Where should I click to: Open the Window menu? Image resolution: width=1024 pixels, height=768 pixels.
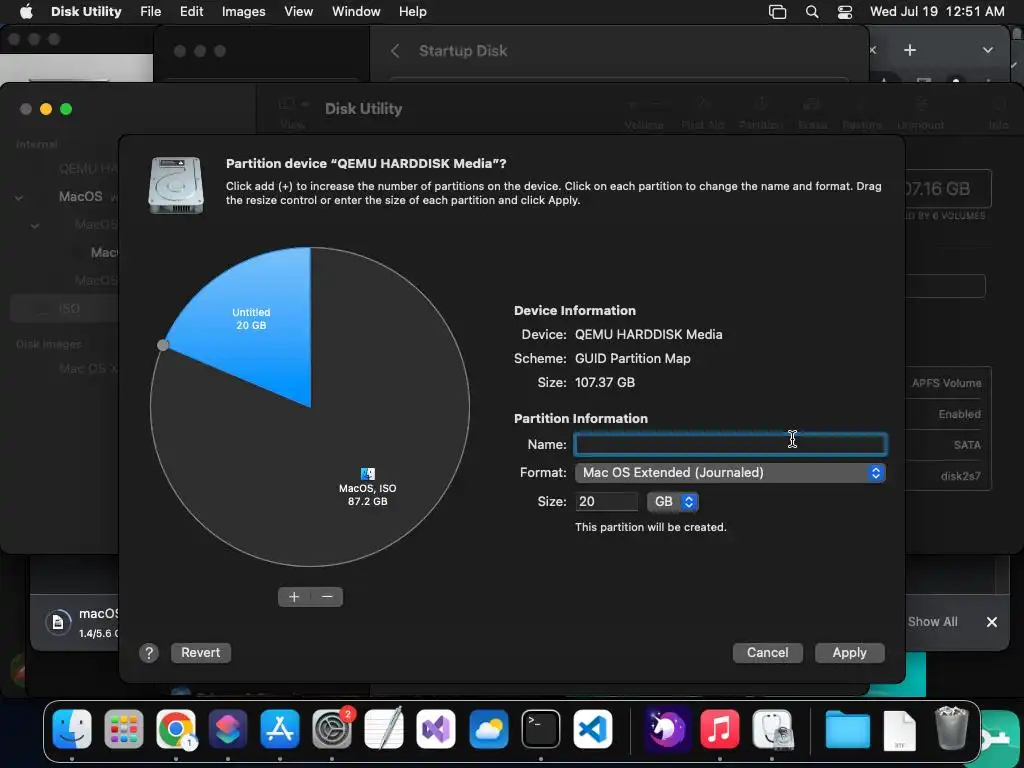coord(356,11)
